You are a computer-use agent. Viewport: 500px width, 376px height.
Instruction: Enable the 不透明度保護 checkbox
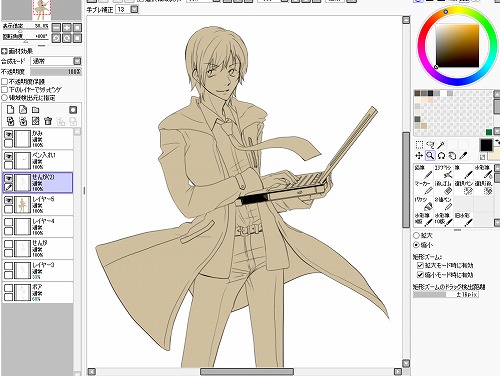[4, 81]
